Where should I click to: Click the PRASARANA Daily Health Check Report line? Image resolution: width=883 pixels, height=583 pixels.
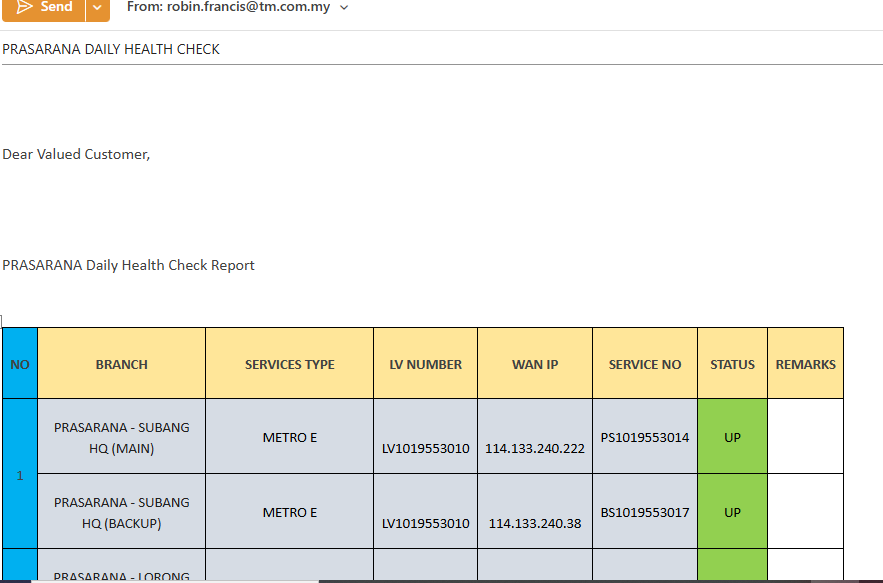coord(128,265)
